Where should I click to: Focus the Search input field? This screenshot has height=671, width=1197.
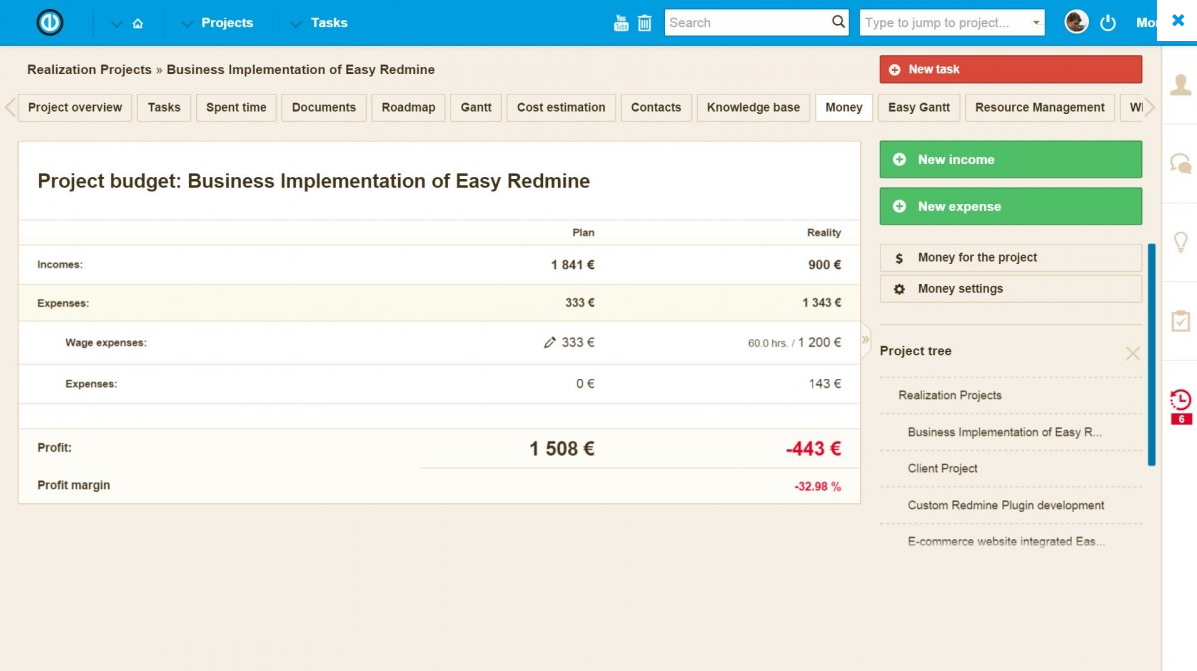coord(747,23)
